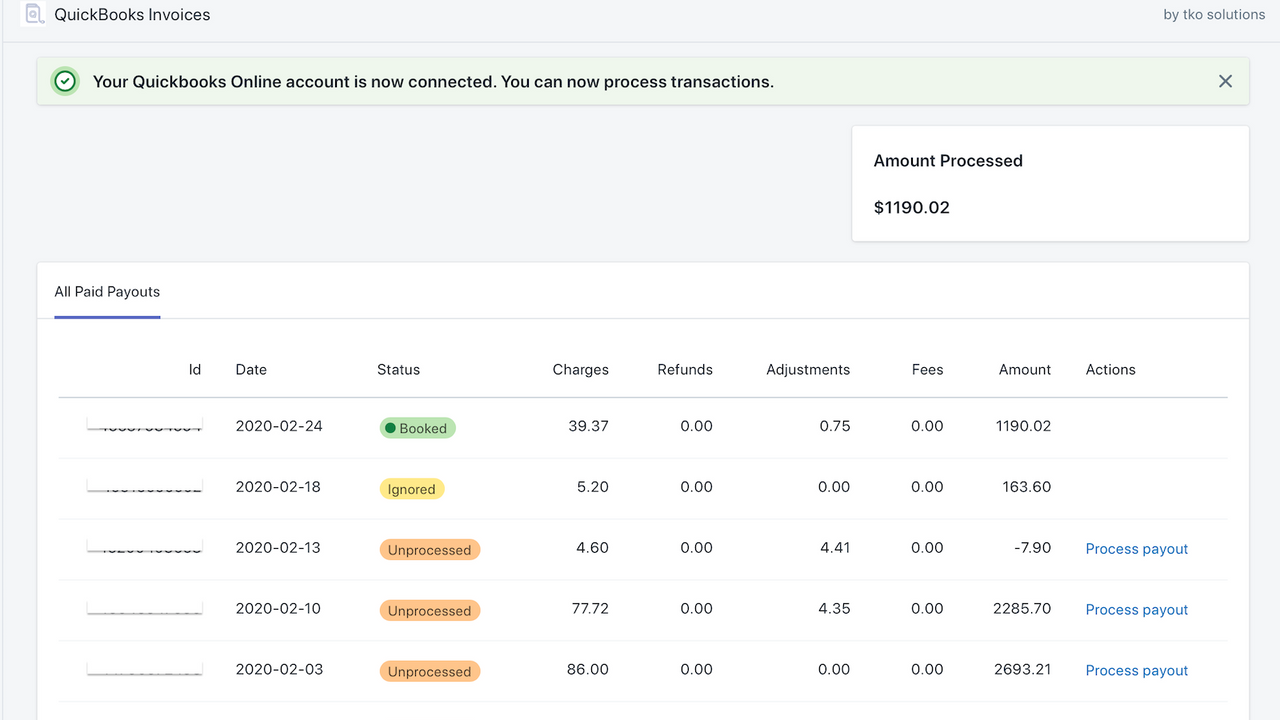Click the payout Id of the Booked row
Viewport: 1280px width, 720px height.
click(x=144, y=426)
